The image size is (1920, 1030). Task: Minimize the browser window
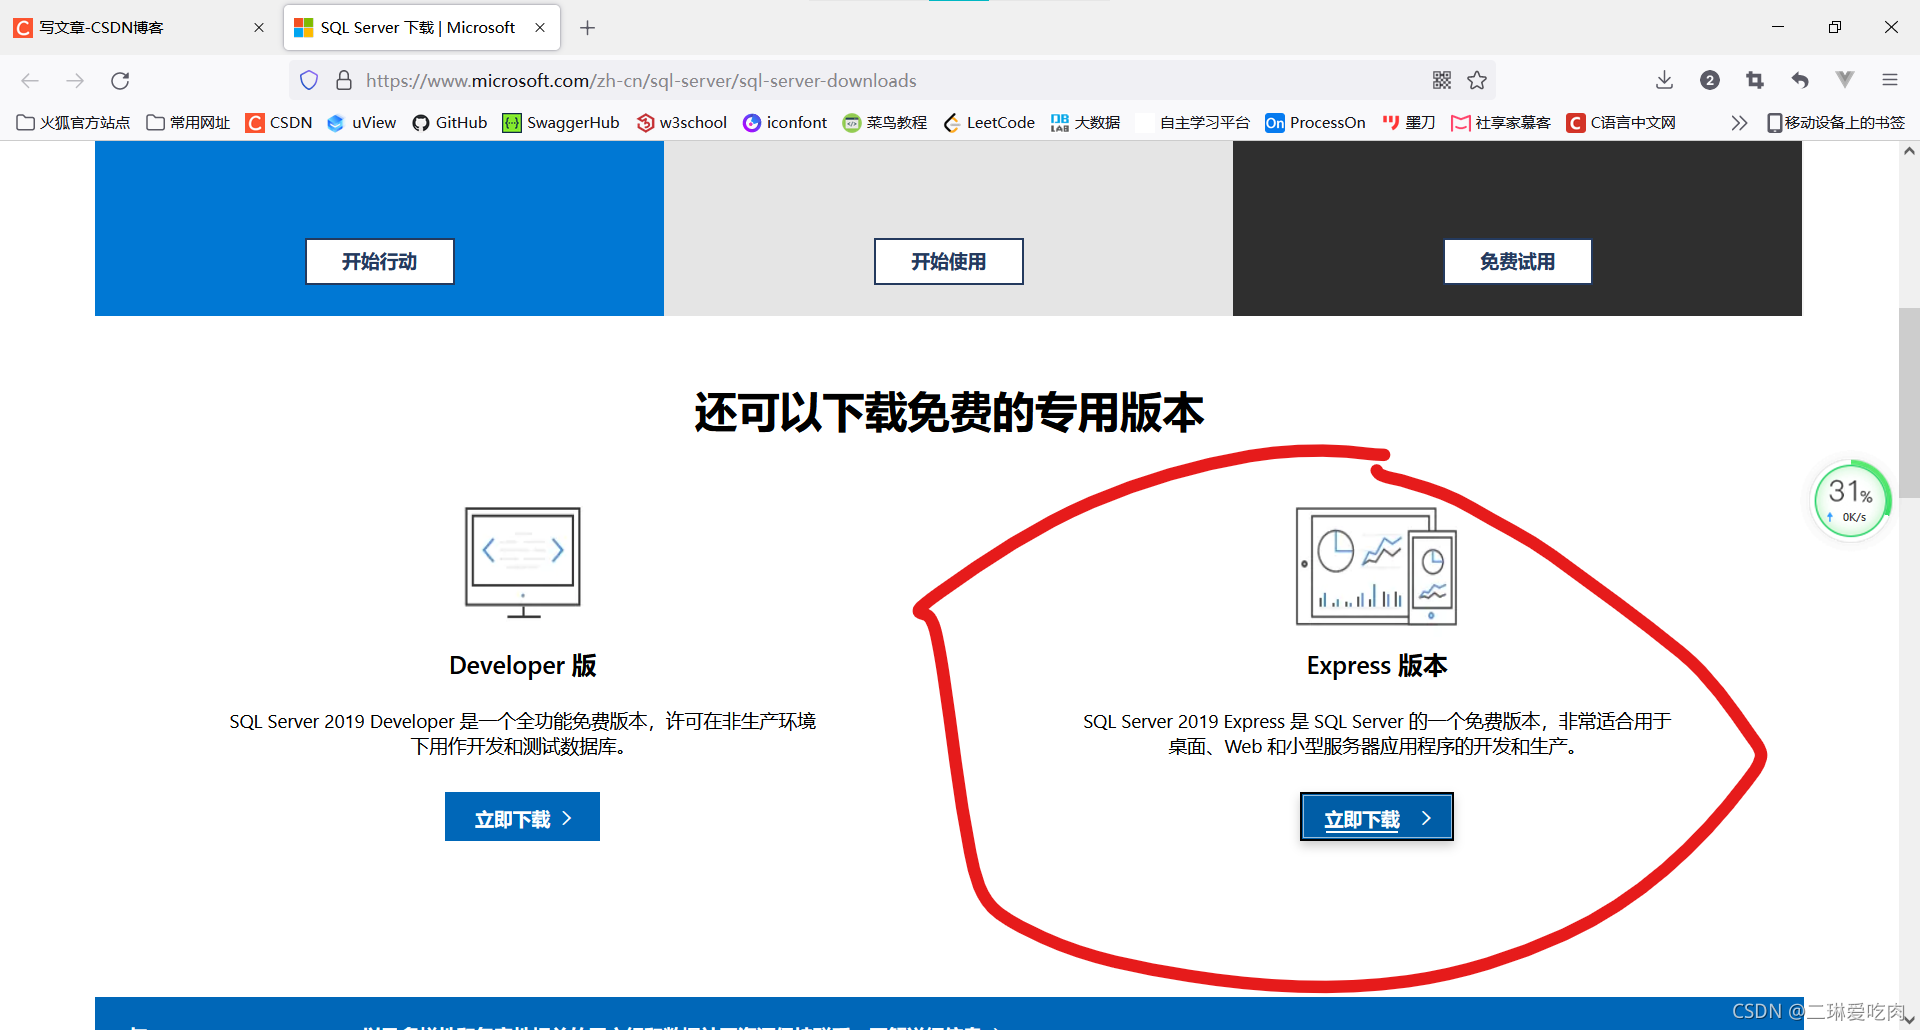[x=1778, y=27]
